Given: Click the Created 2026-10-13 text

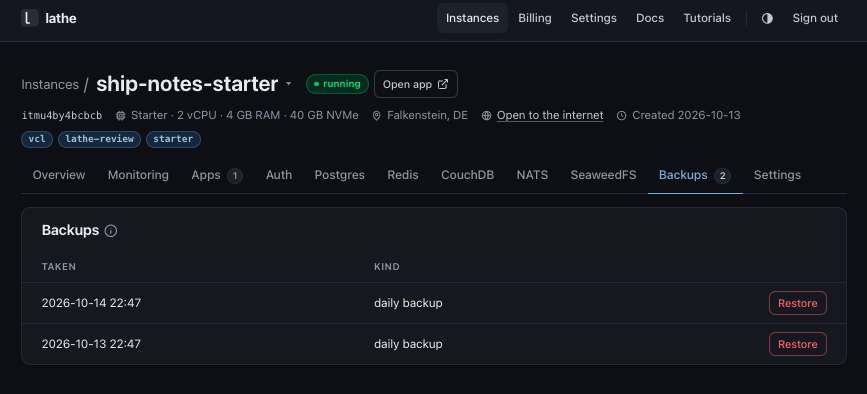Looking at the screenshot, I should (686, 115).
